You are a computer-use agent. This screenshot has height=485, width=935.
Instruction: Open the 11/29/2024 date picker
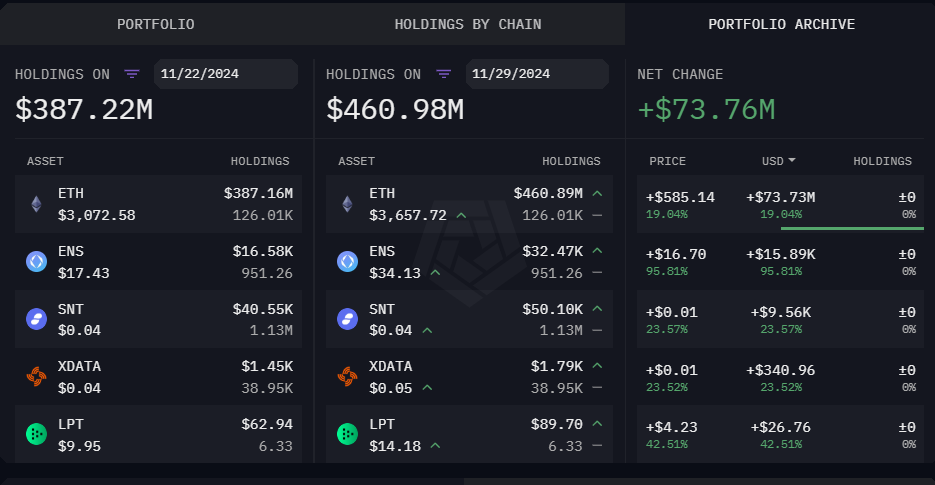pyautogui.click(x=536, y=74)
